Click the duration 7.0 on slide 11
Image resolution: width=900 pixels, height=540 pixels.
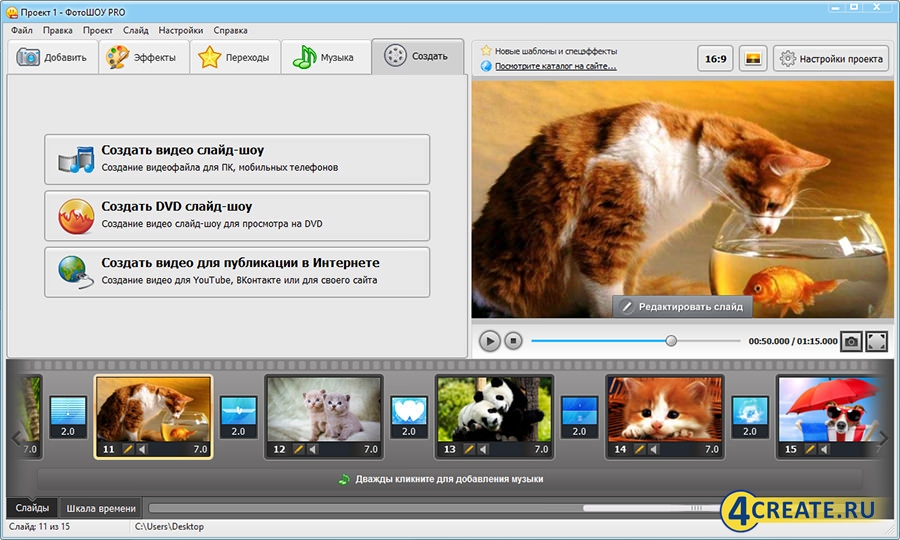[x=200, y=449]
